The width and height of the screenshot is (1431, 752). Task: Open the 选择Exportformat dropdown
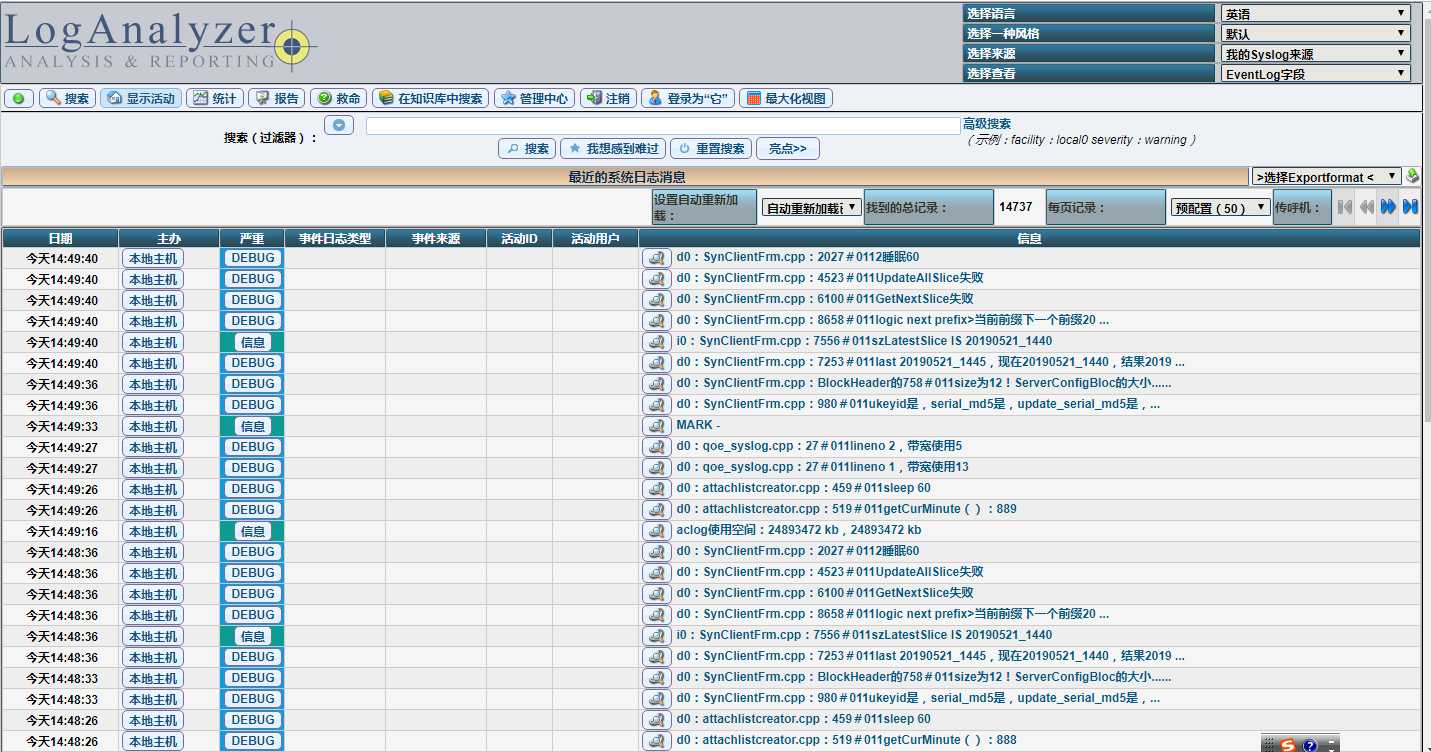(1326, 177)
